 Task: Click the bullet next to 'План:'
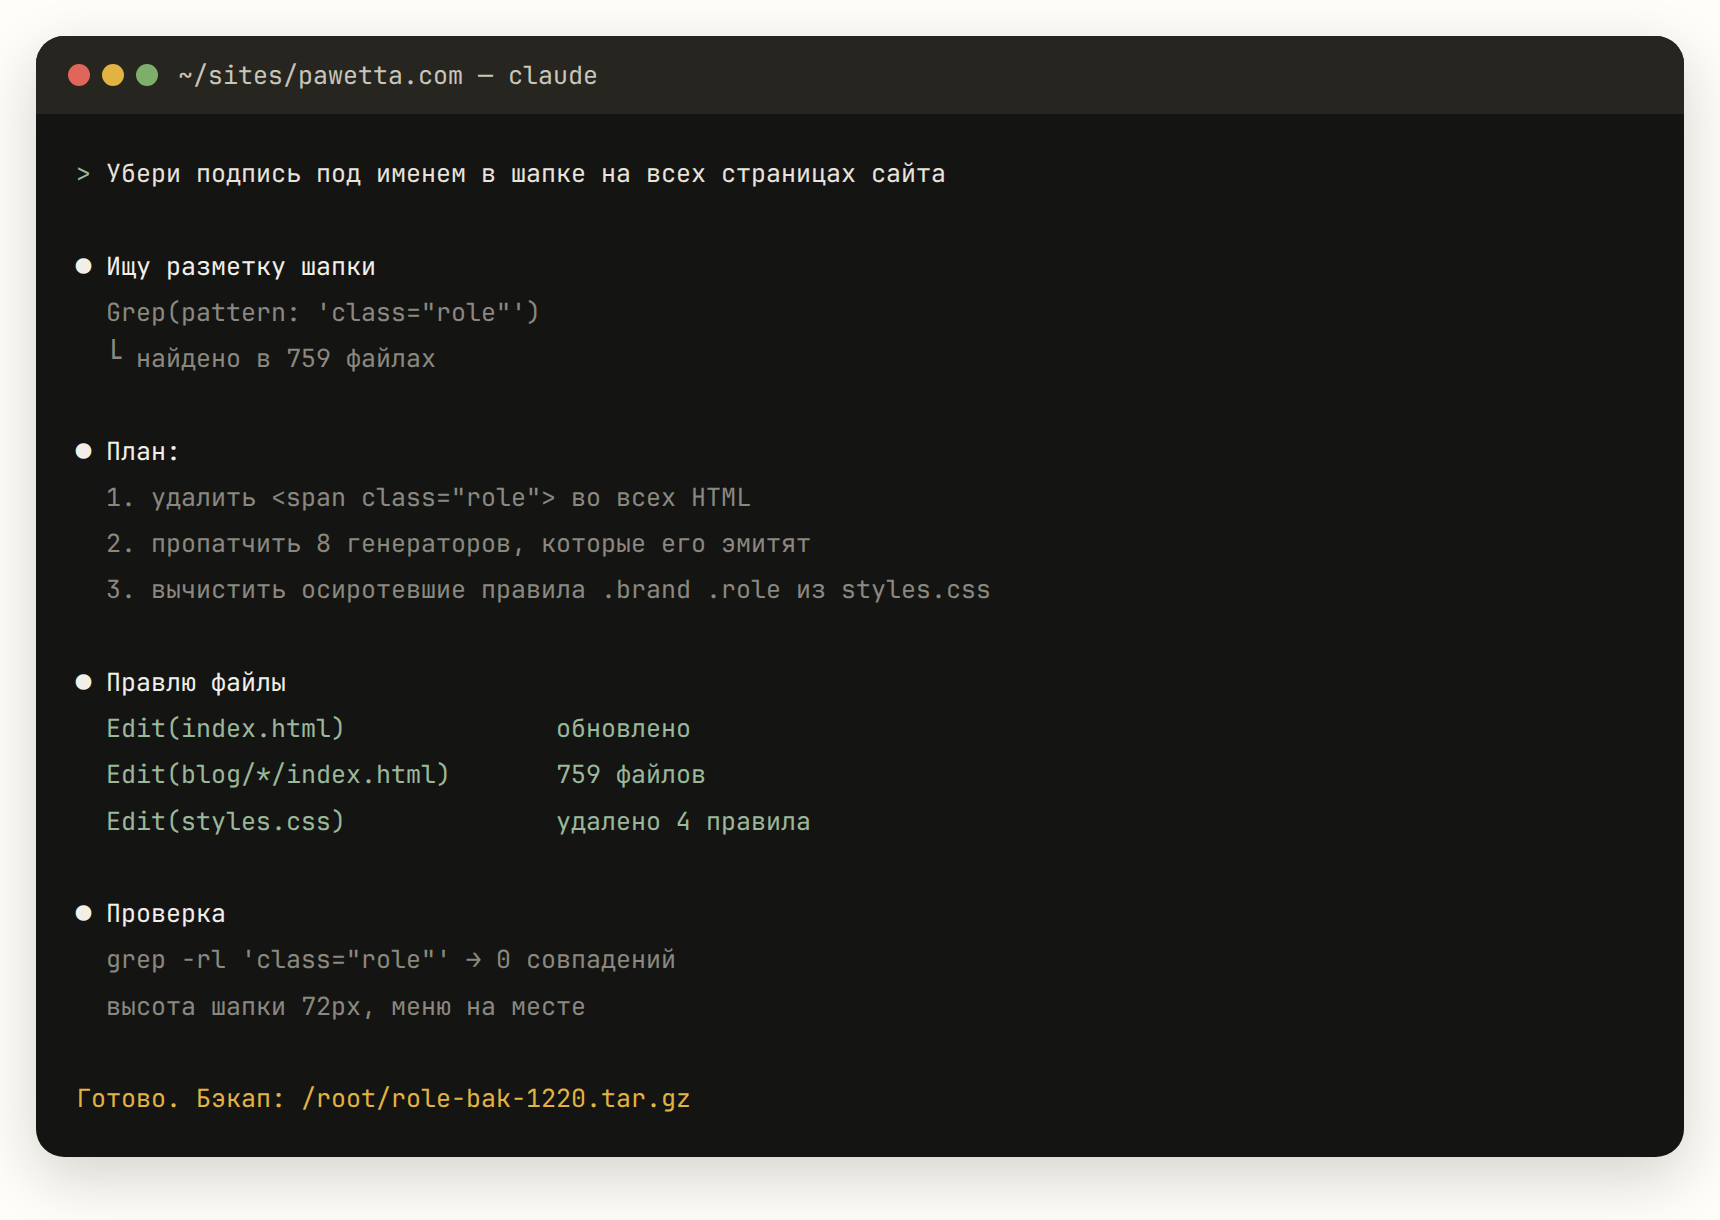coord(84,451)
